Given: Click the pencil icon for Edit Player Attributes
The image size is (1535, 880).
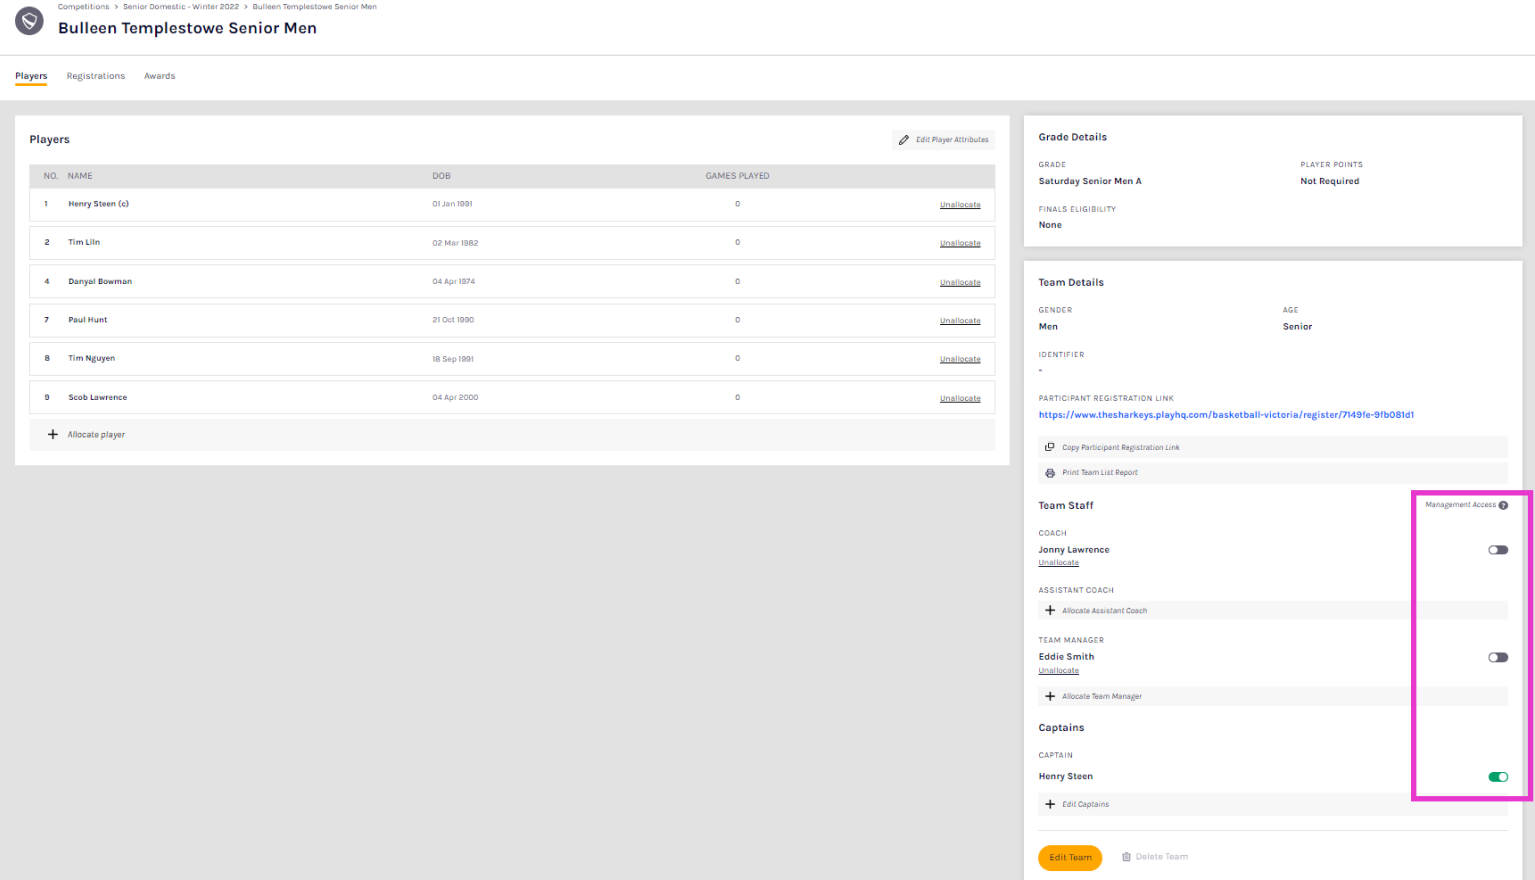Looking at the screenshot, I should [904, 140].
